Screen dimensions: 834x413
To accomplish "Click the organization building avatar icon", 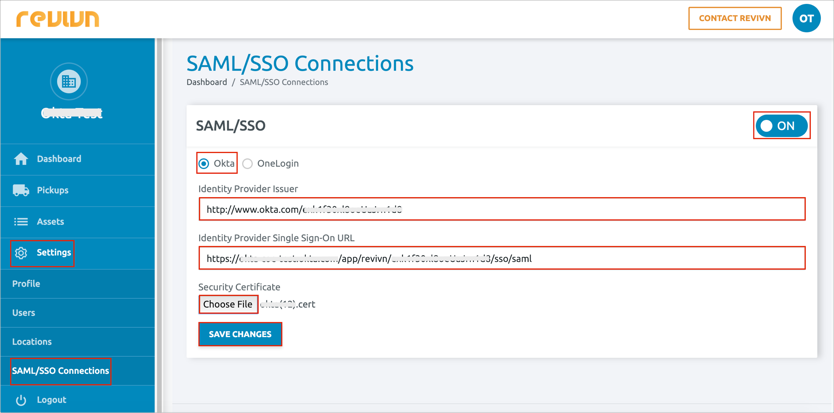I will tap(68, 82).
